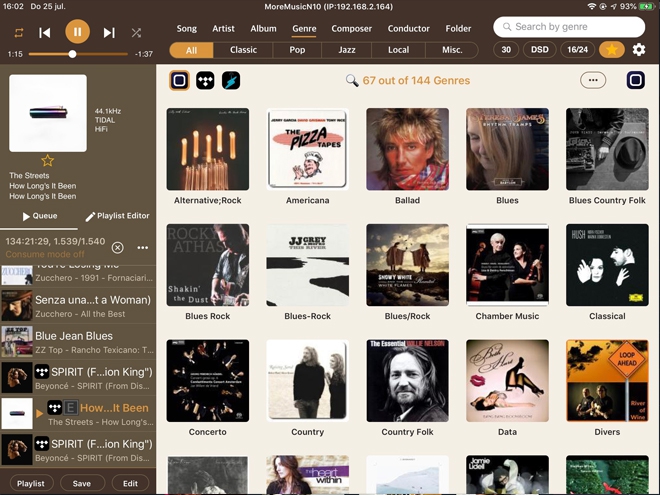The height and width of the screenshot is (495, 660).
Task: Click the magnifier icon beside genre count
Action: click(352, 80)
